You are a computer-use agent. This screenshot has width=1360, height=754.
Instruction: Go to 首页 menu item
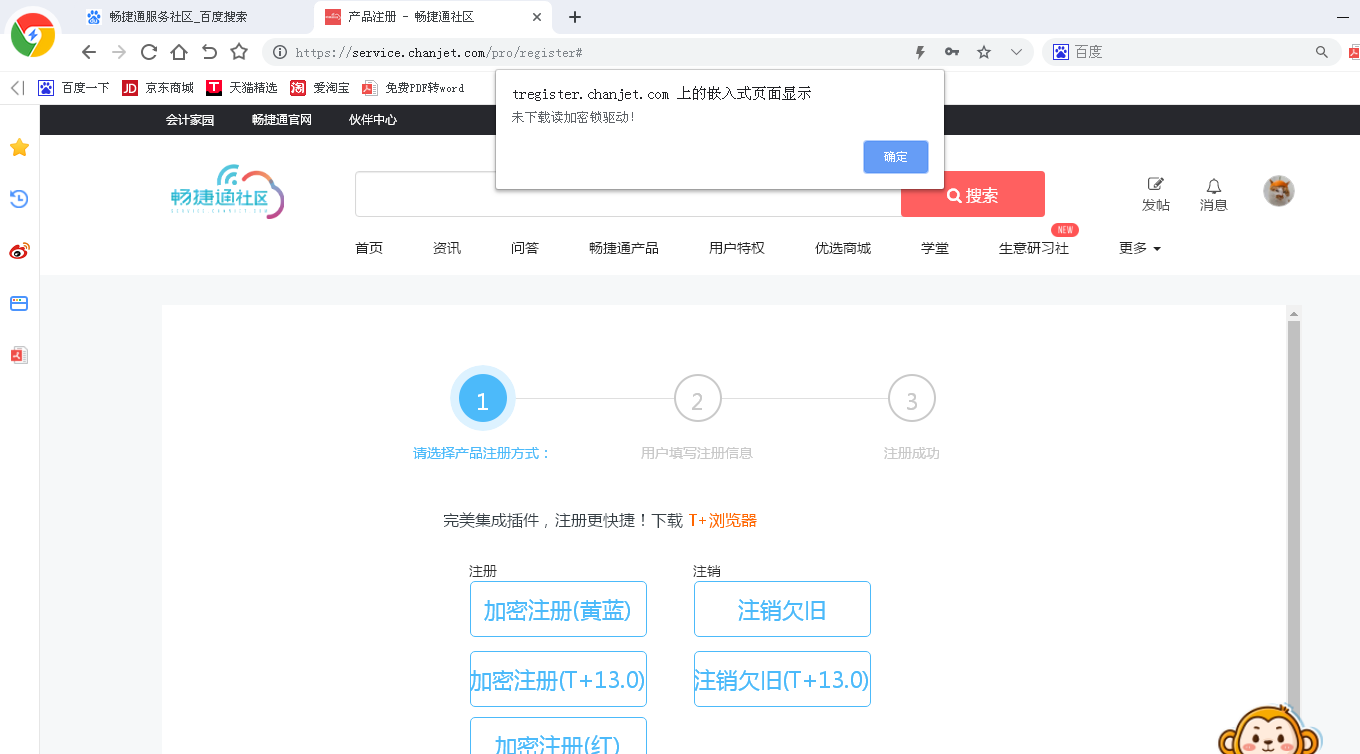point(369,248)
